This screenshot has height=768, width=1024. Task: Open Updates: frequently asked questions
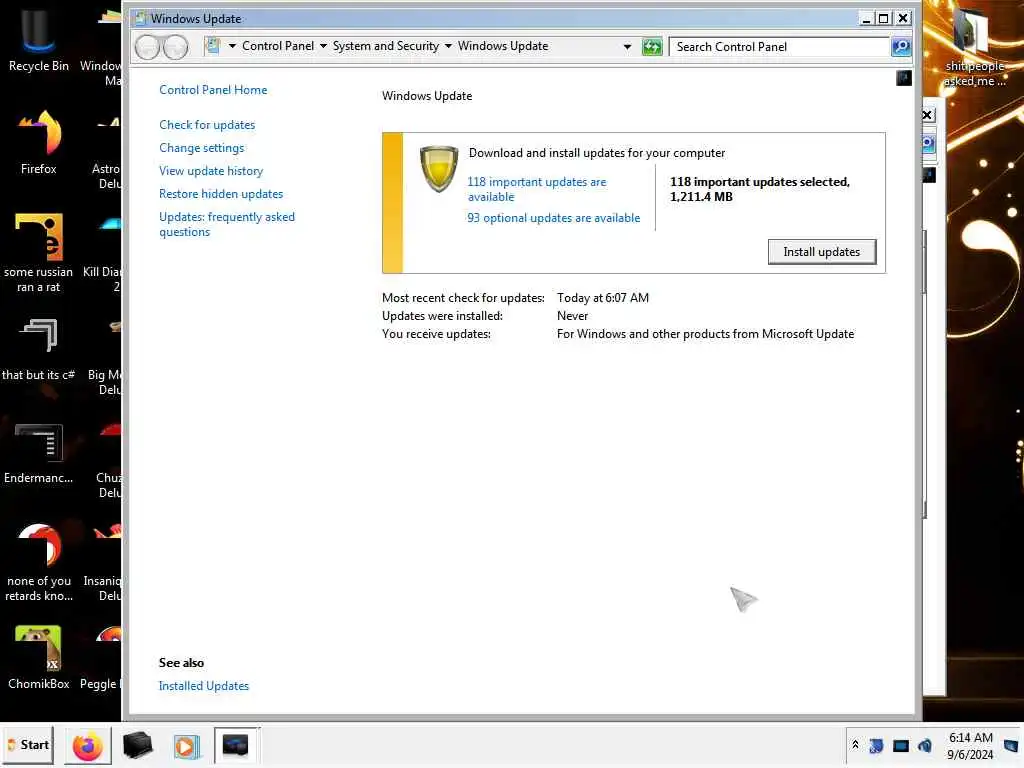[227, 224]
